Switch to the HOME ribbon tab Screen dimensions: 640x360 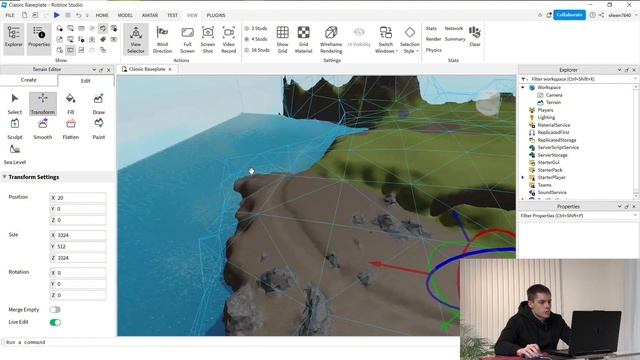pyautogui.click(x=102, y=15)
